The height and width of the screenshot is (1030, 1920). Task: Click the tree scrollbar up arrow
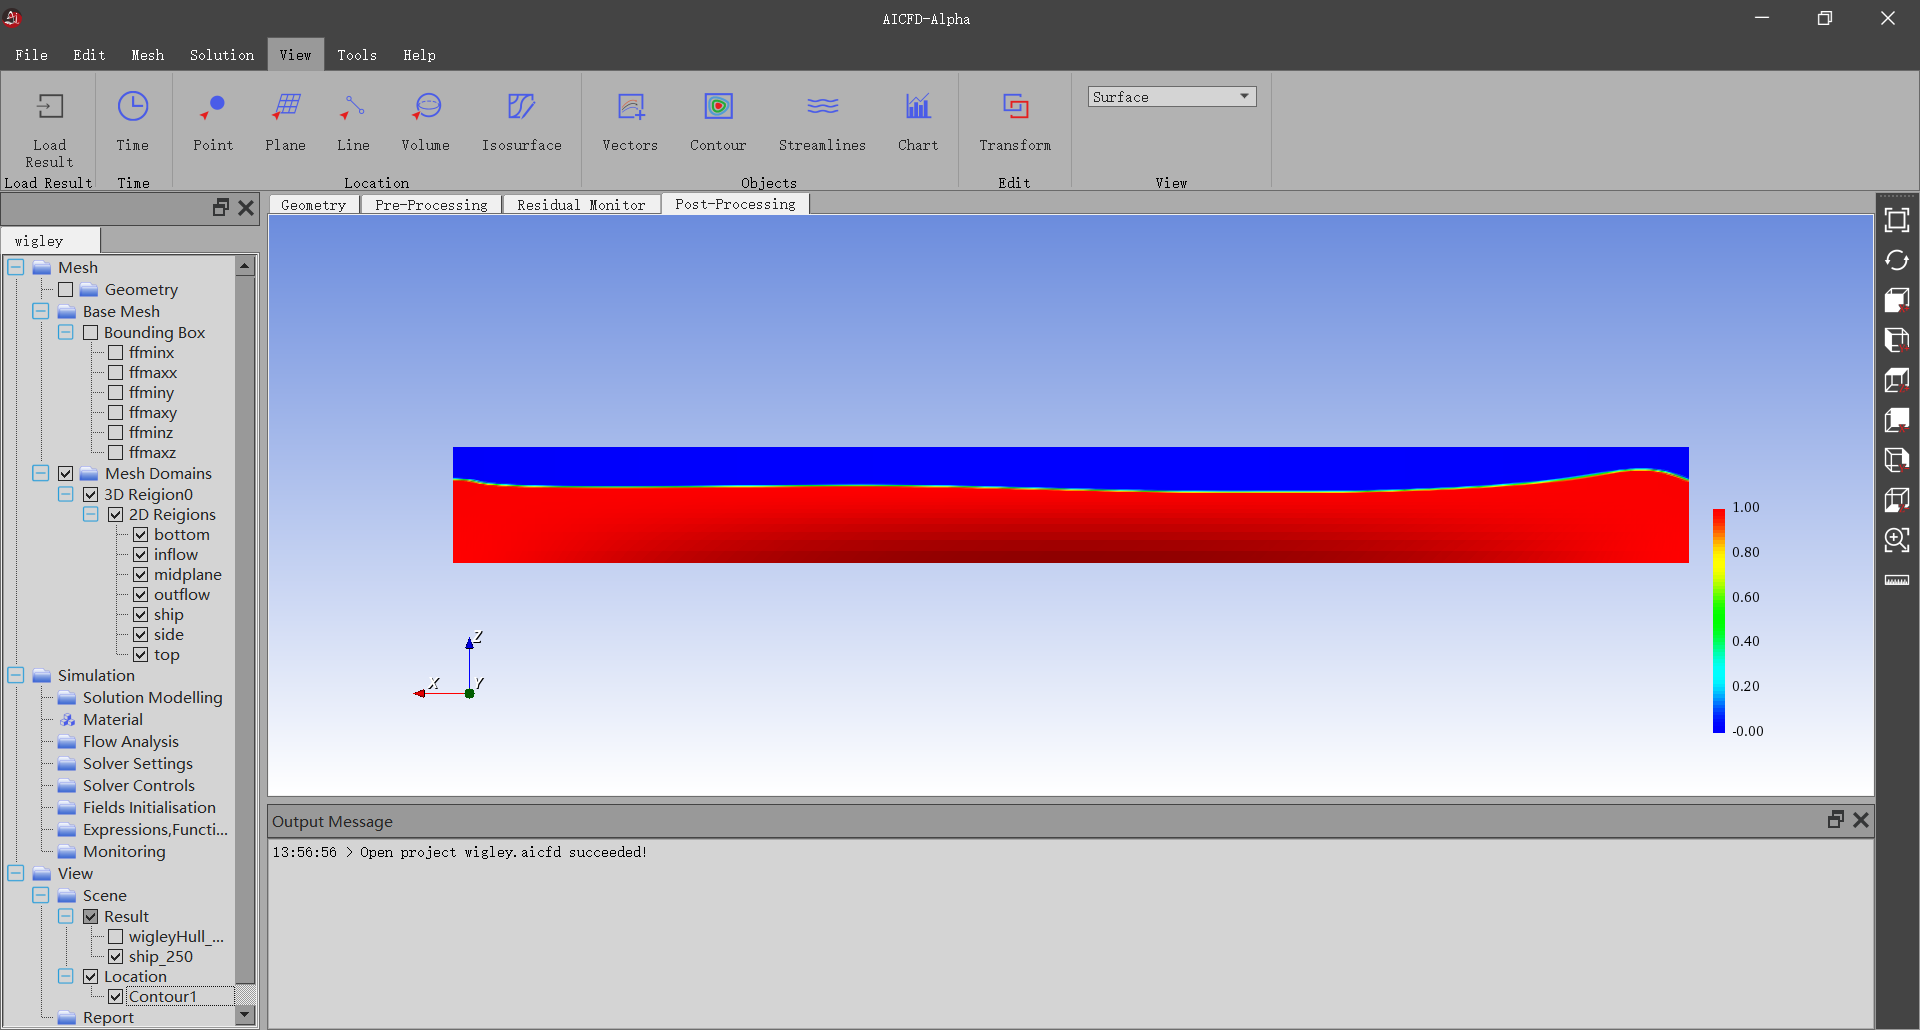245,266
